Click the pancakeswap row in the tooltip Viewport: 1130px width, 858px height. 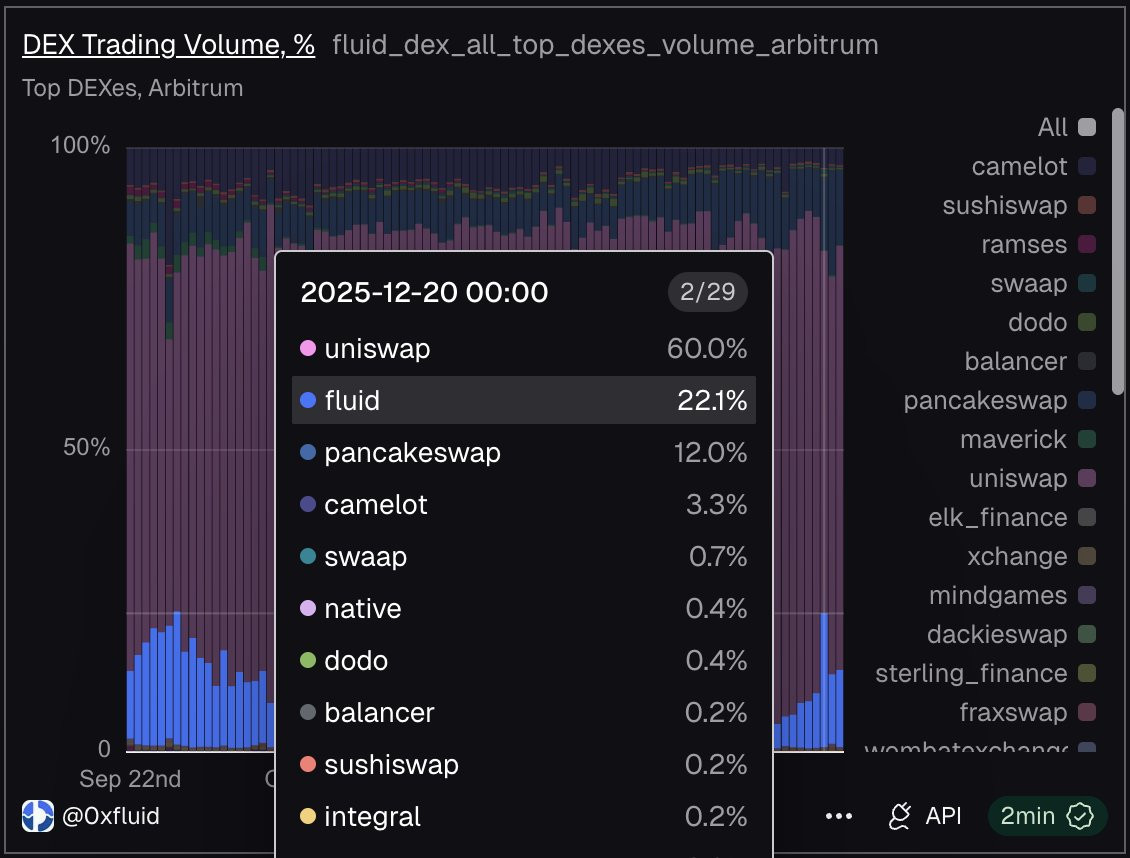tap(524, 452)
